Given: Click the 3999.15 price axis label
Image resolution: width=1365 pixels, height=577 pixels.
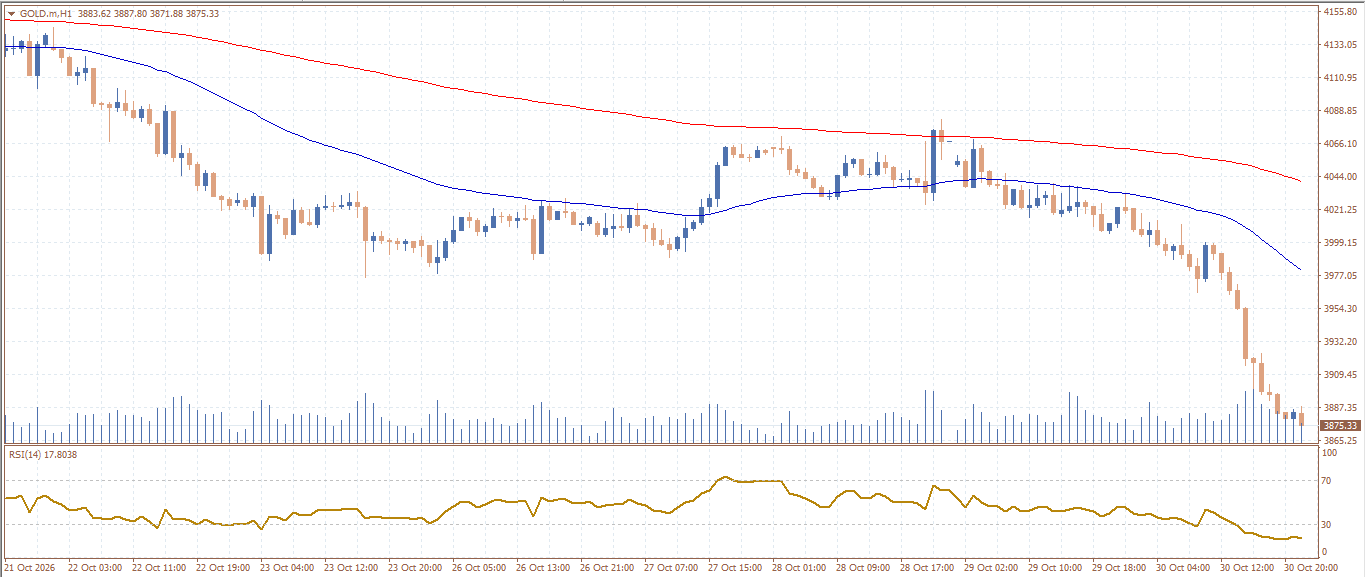Looking at the screenshot, I should (1338, 243).
